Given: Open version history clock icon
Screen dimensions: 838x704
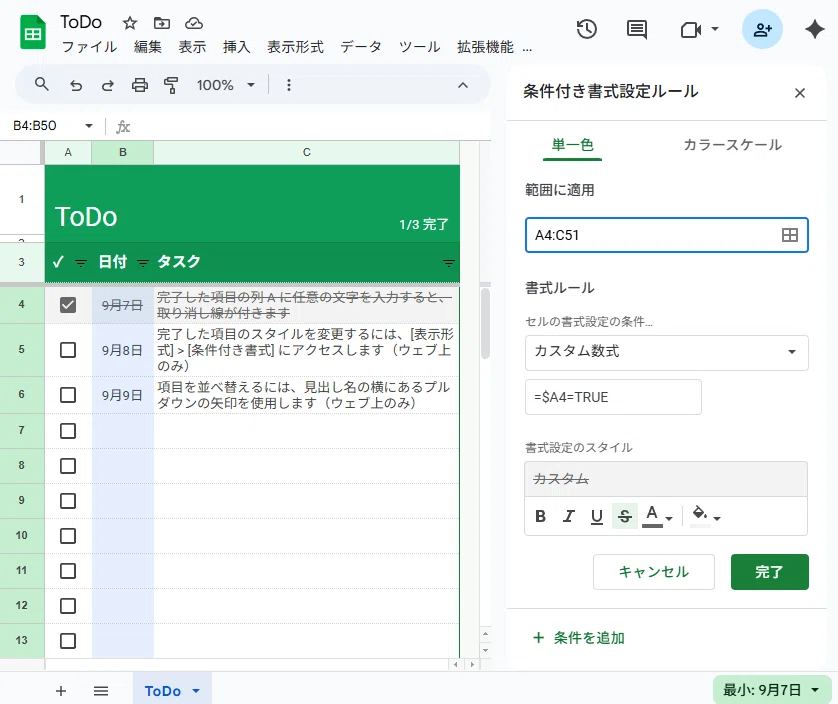Looking at the screenshot, I should pos(586,29).
